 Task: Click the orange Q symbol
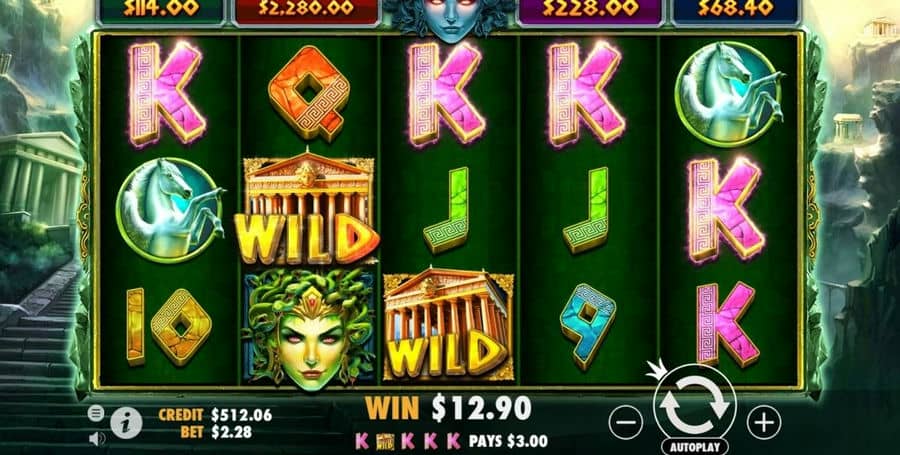(x=309, y=93)
